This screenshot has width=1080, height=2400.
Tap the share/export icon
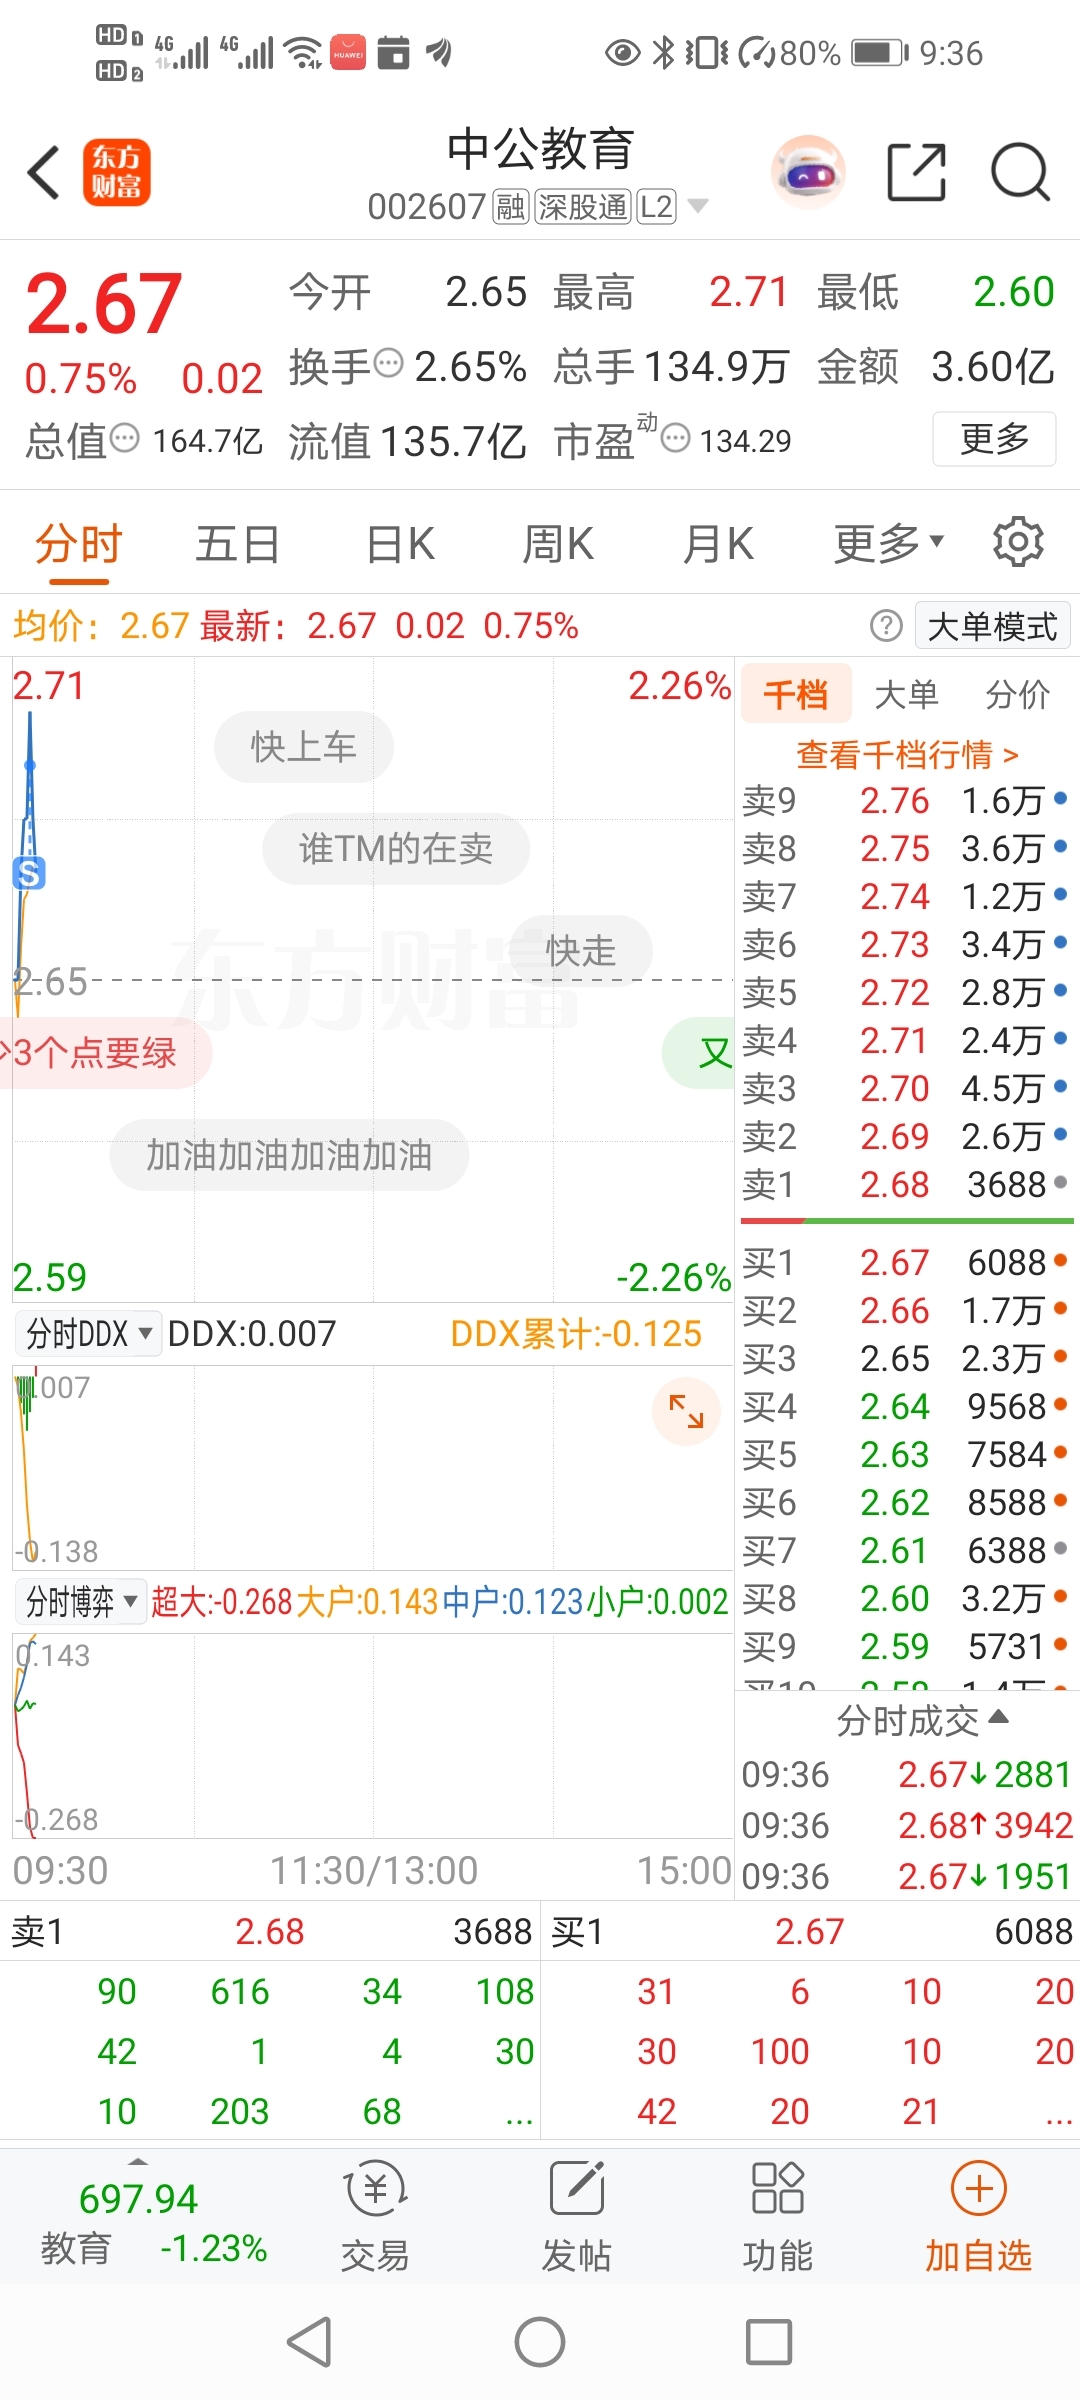click(916, 172)
